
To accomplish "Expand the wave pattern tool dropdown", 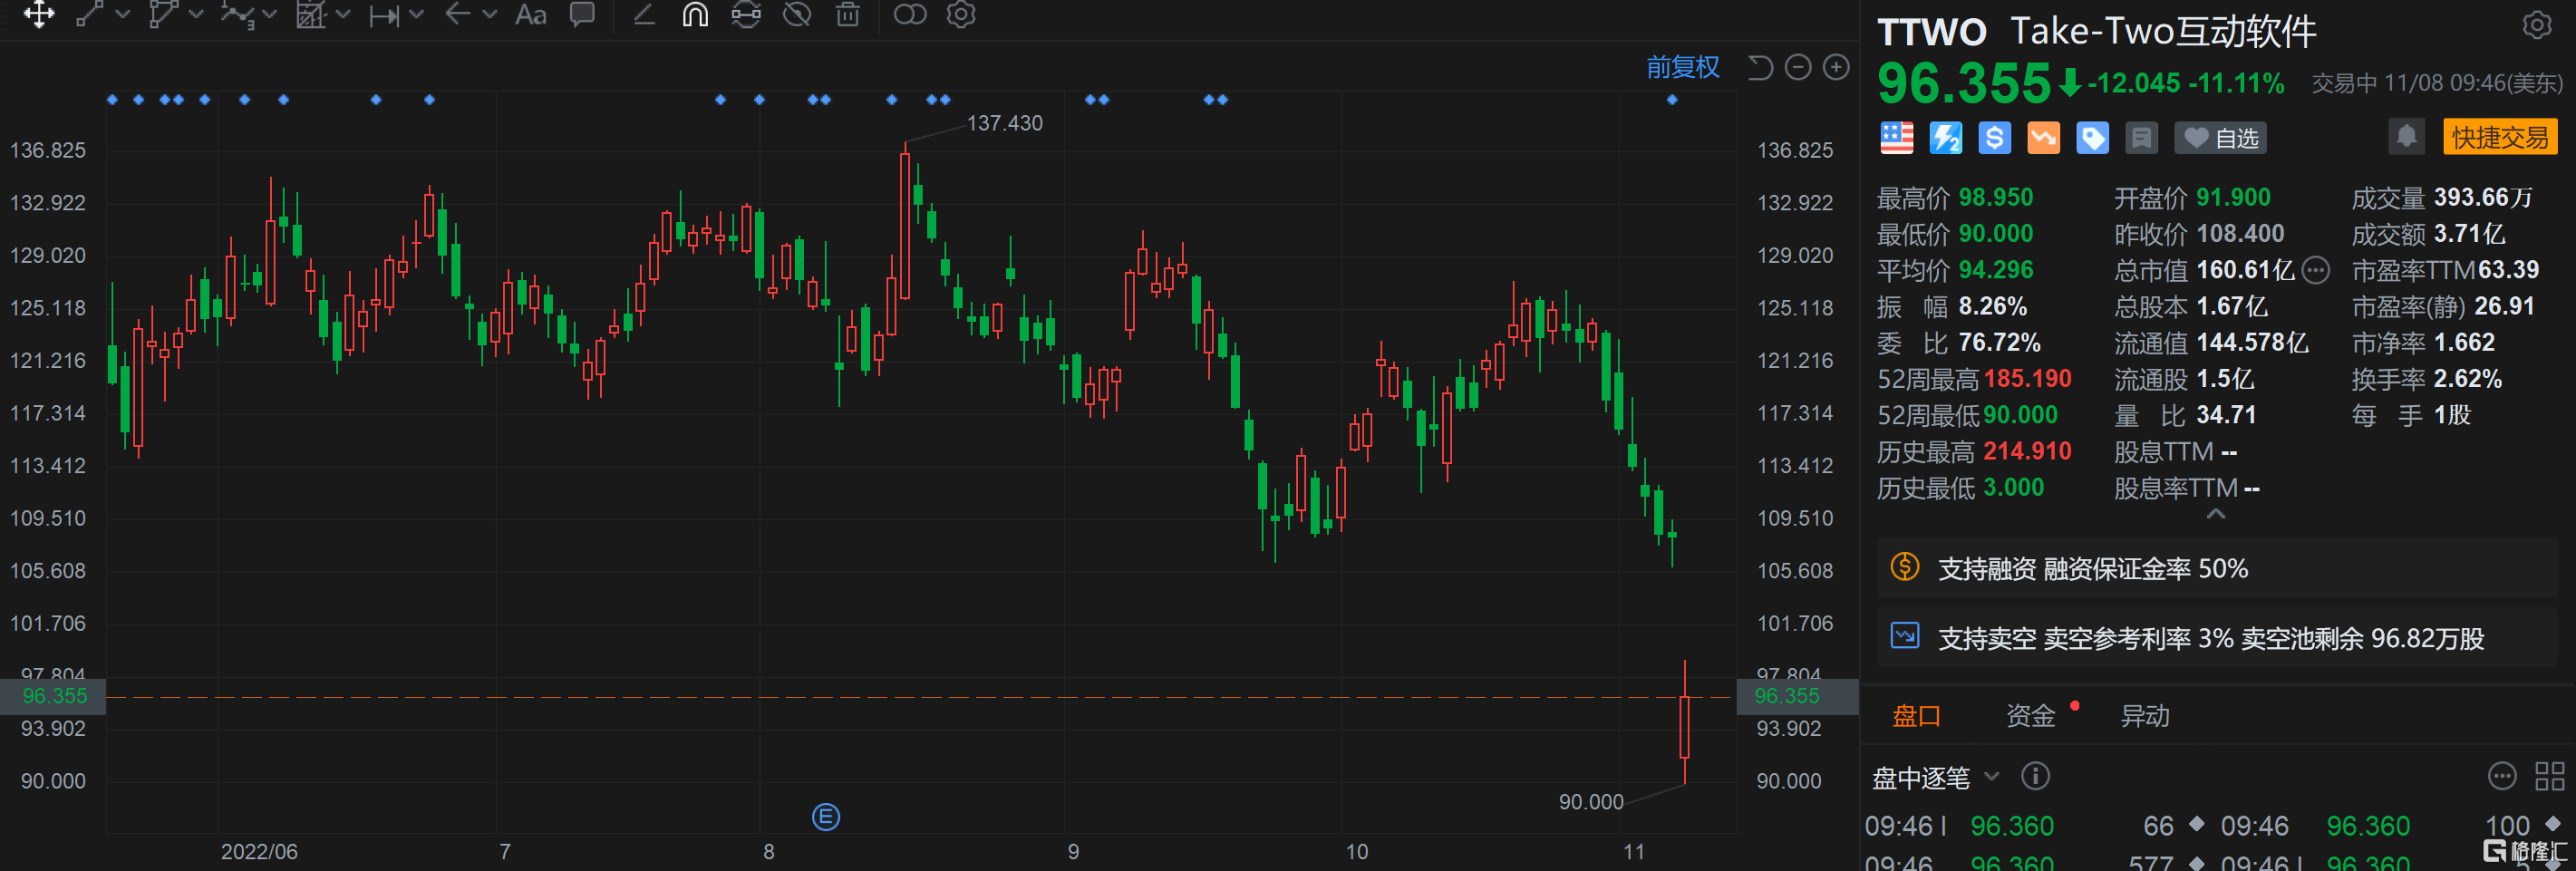I will (x=269, y=14).
